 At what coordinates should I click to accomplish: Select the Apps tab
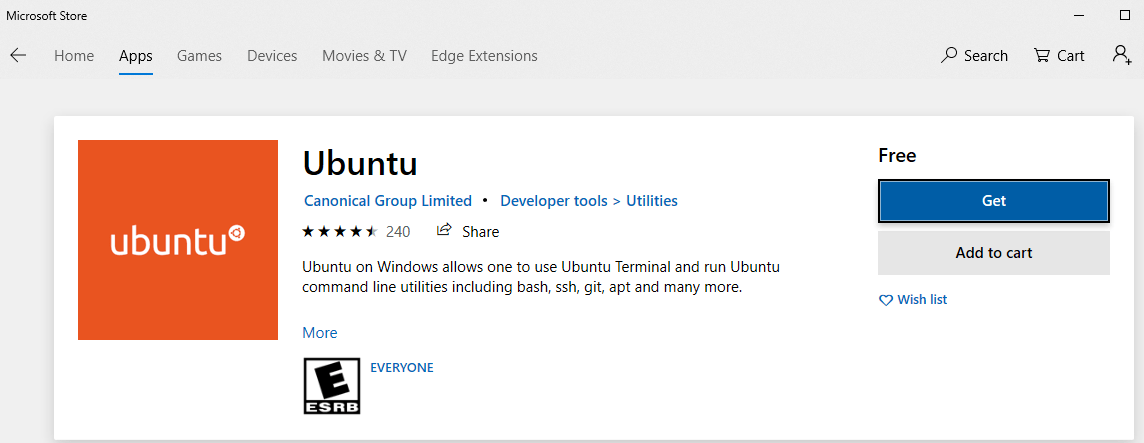[136, 55]
